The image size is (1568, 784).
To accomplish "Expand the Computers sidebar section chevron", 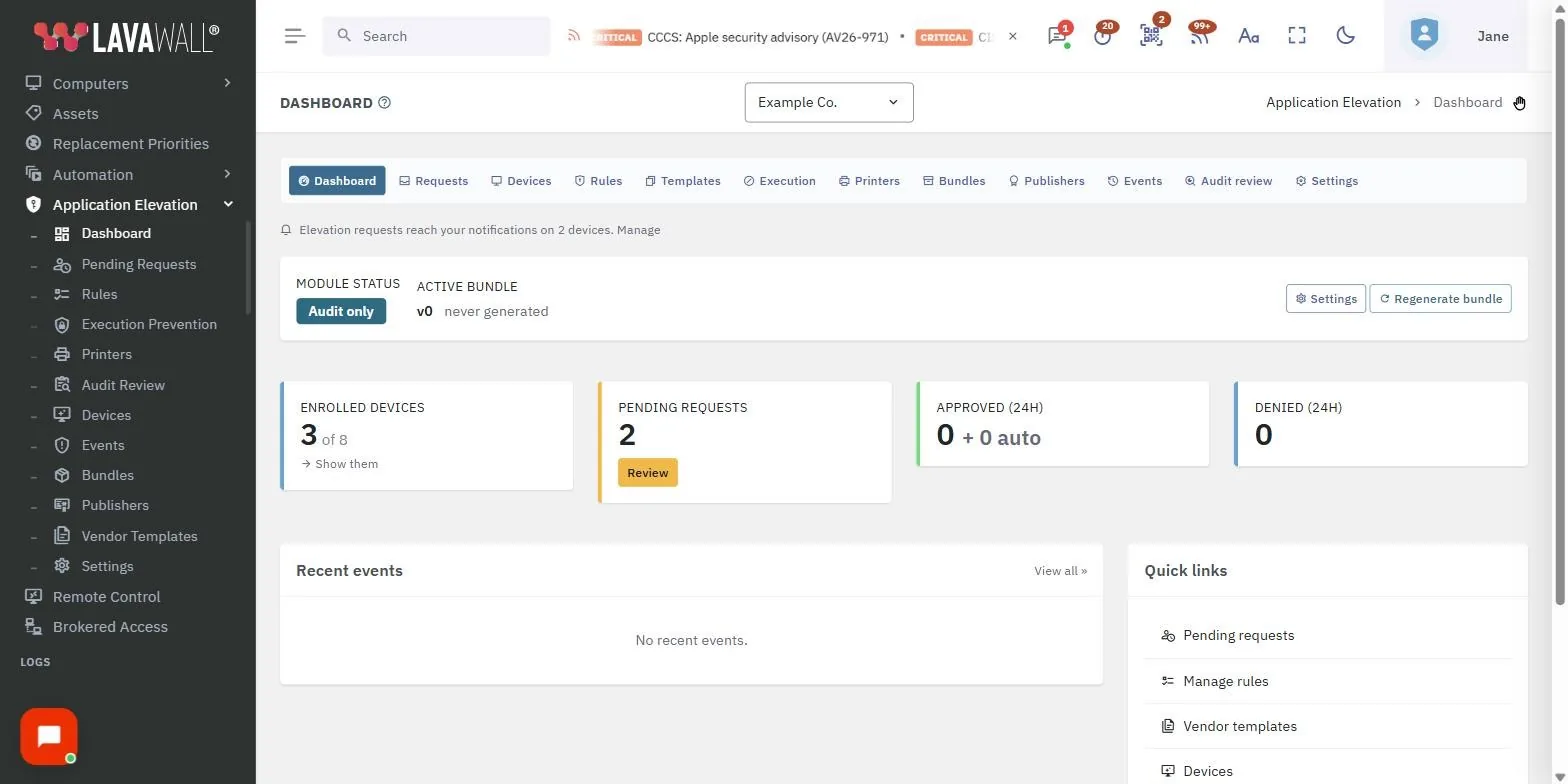I will [227, 83].
